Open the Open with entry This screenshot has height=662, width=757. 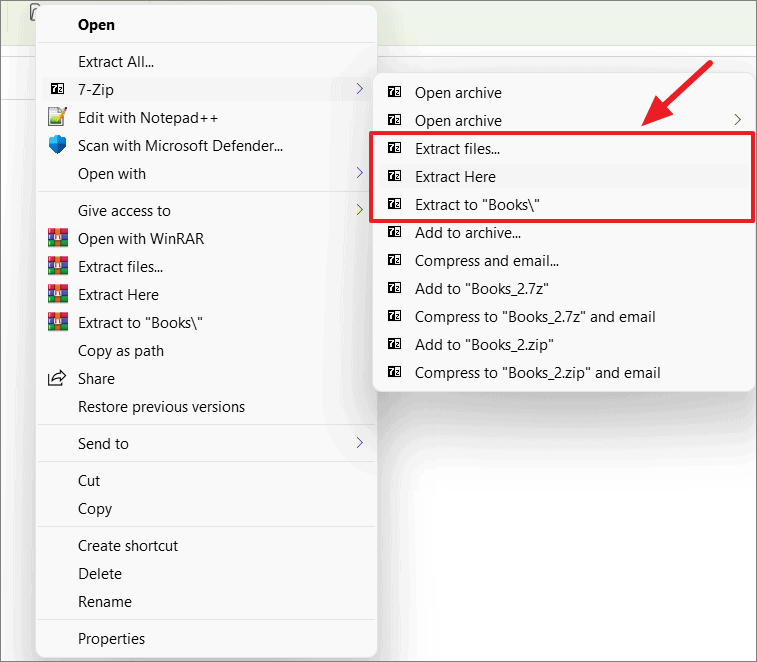tap(207, 173)
